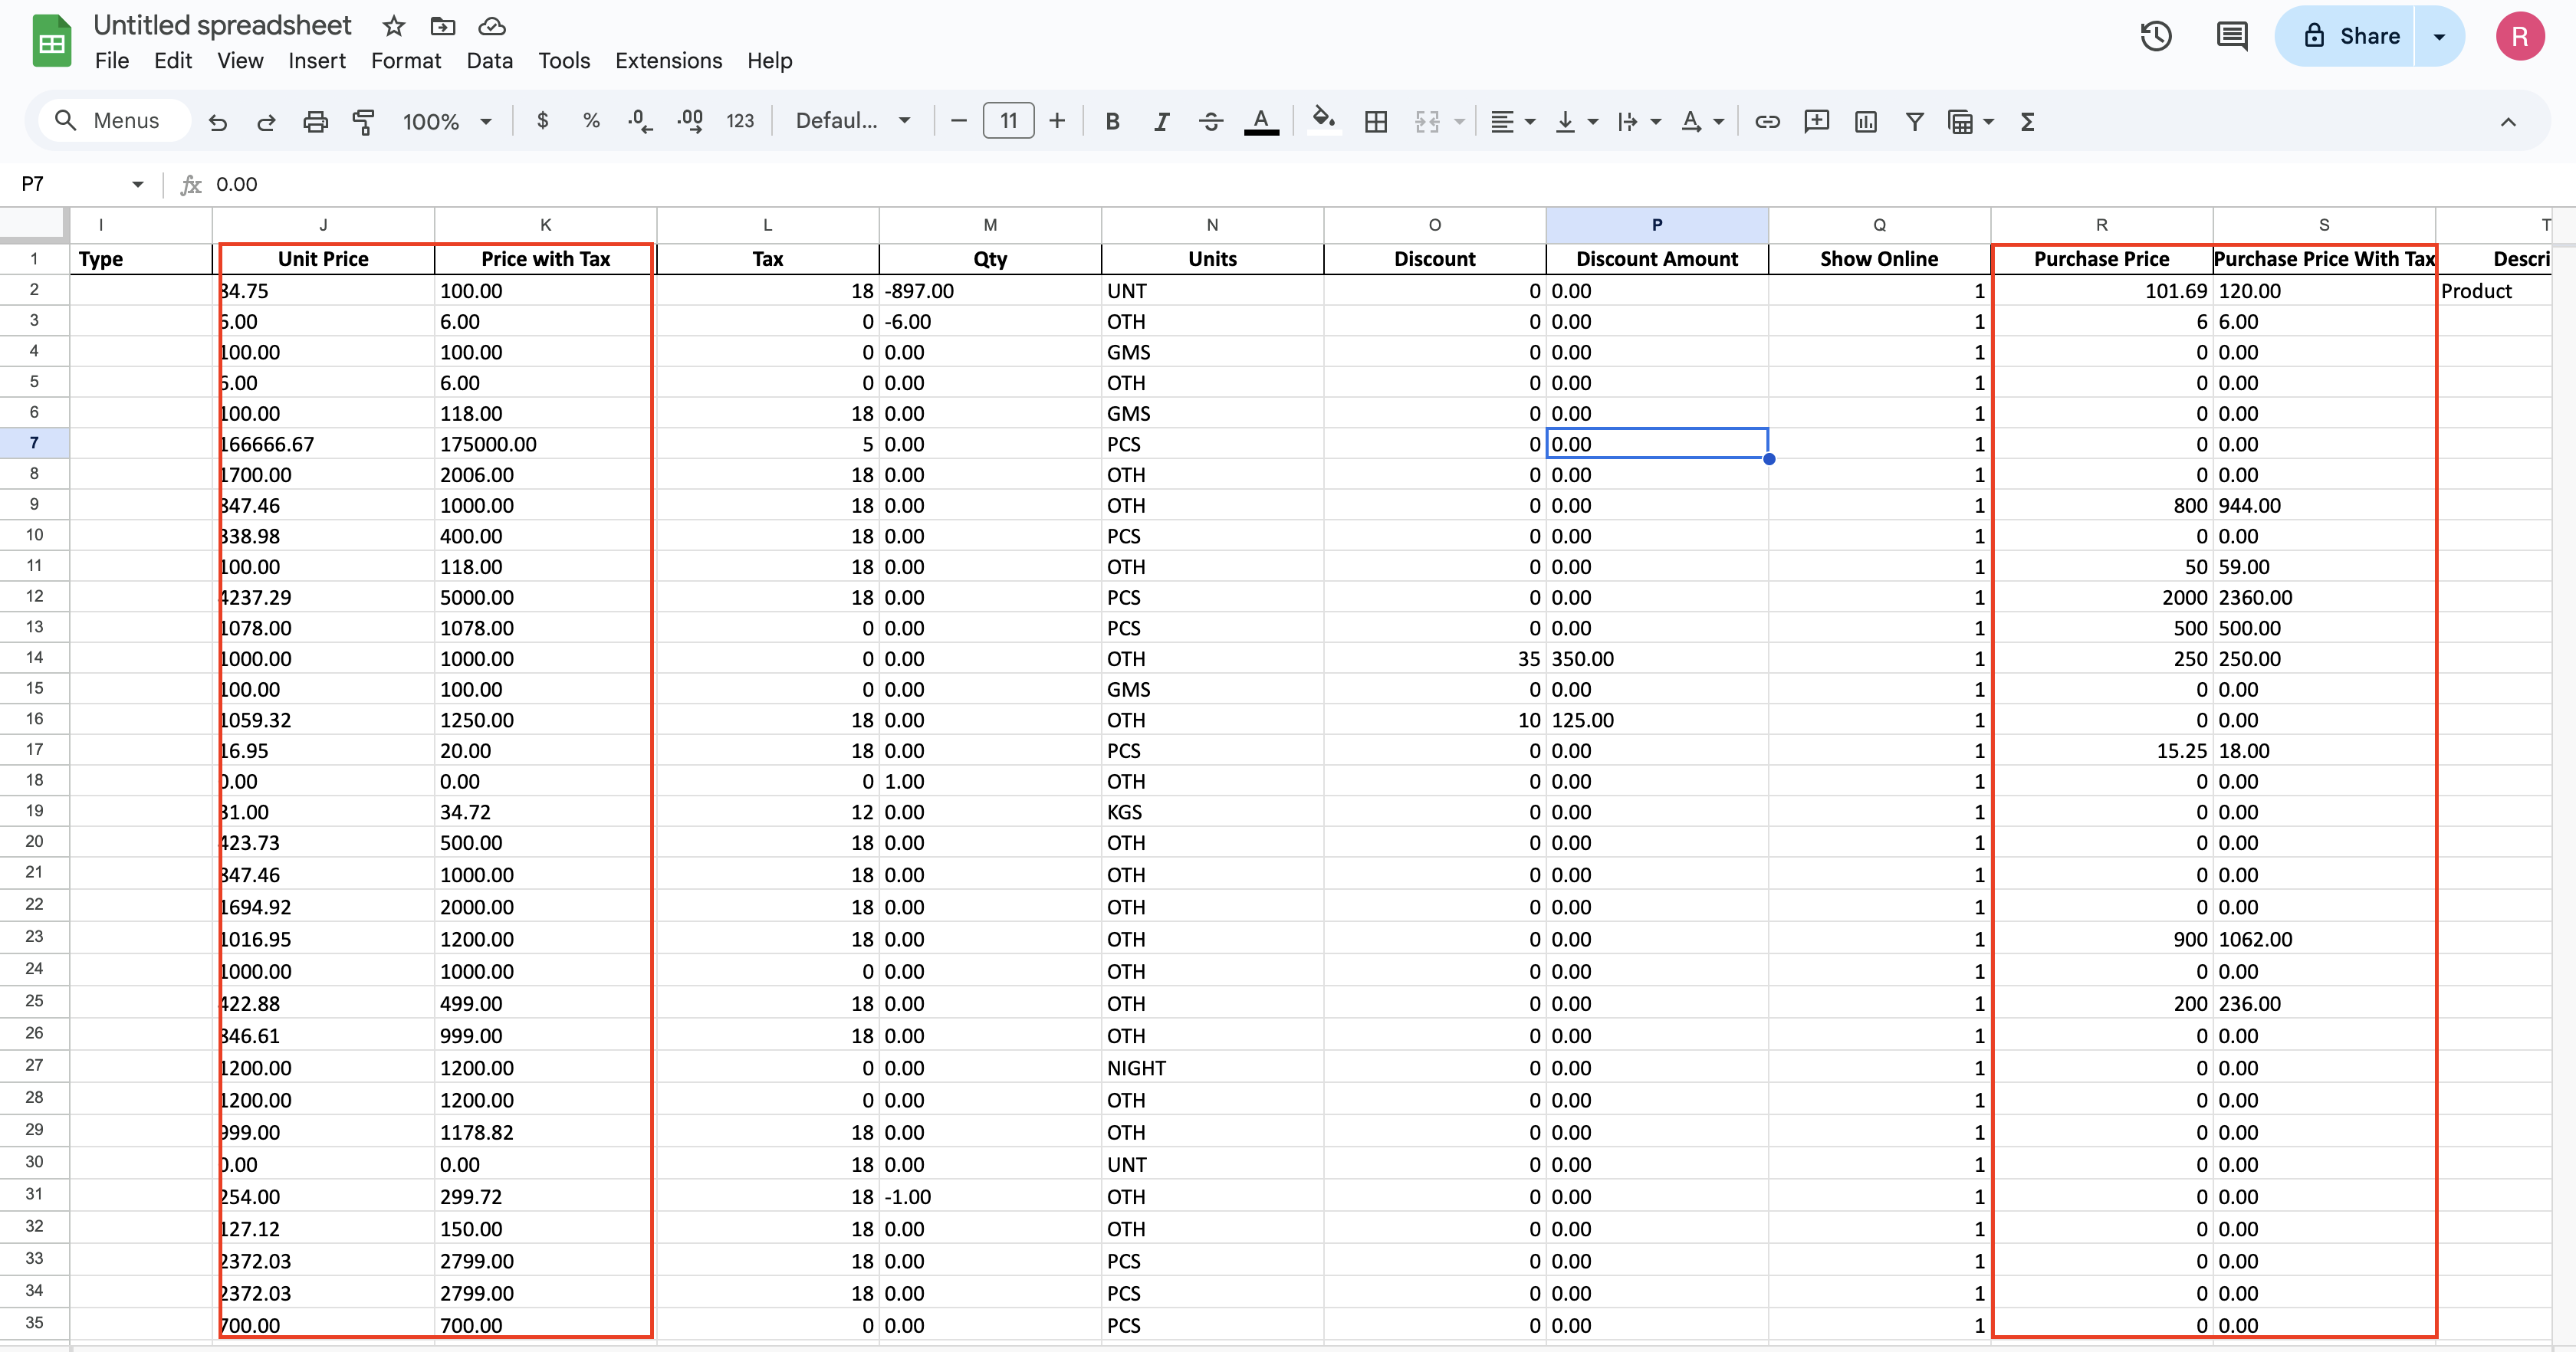Open the fill color picker
The height and width of the screenshot is (1352, 2576).
[x=1323, y=121]
